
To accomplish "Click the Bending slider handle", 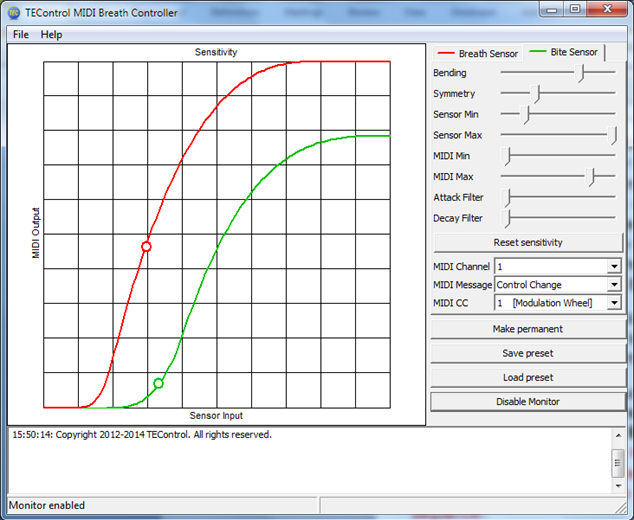I will tap(580, 73).
